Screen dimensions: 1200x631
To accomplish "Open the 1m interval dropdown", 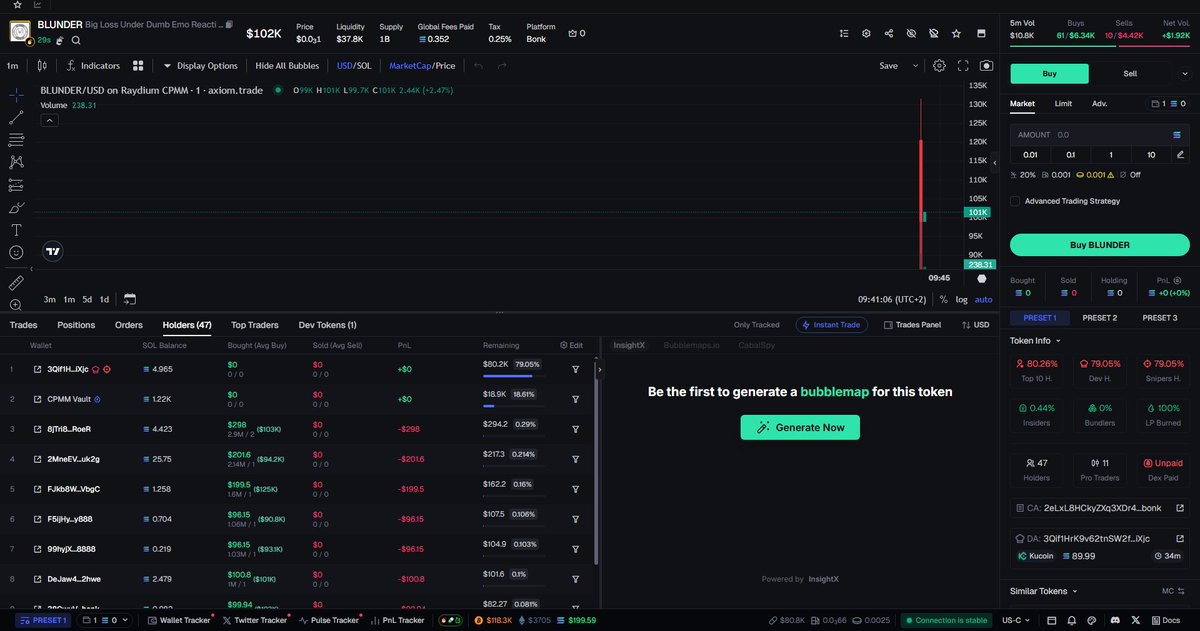I will tap(12, 66).
